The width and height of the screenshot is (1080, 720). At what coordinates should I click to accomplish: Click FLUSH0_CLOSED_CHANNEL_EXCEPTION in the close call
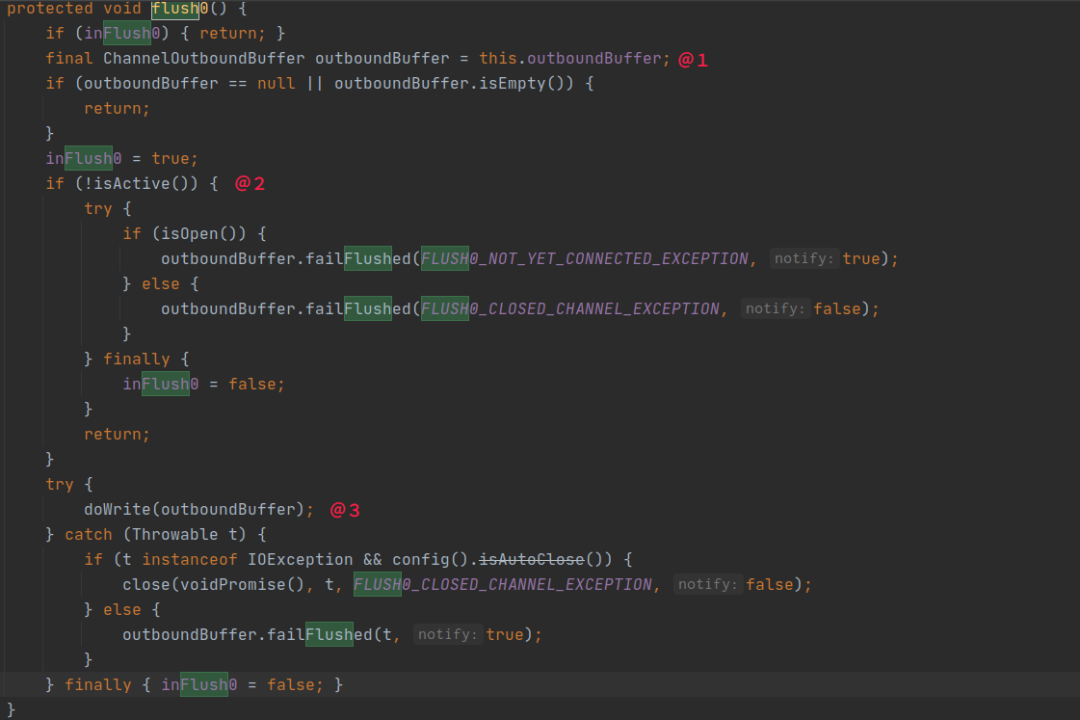[502, 585]
